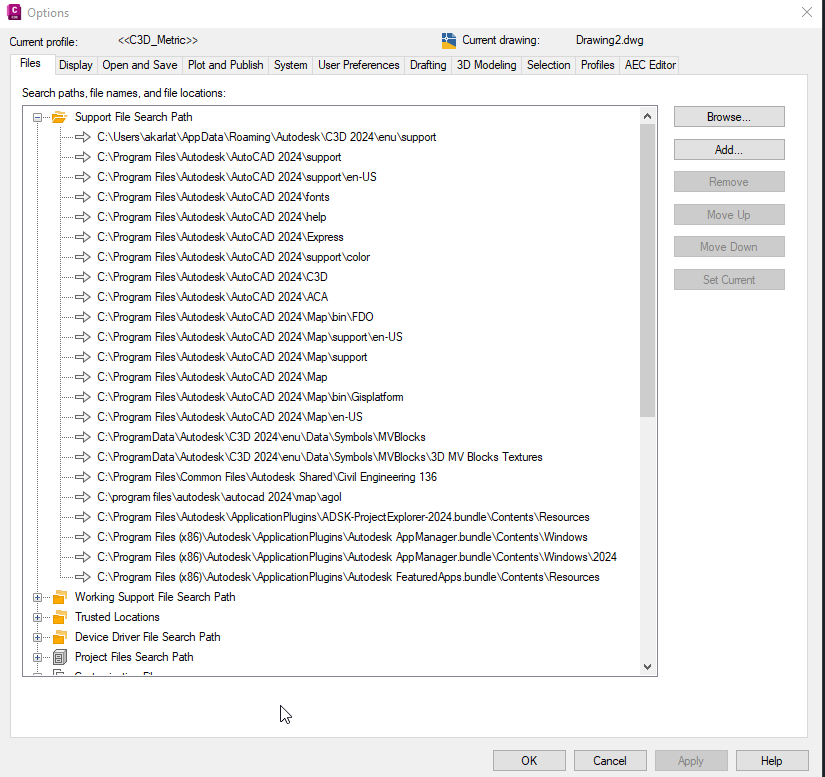Select the AutoCAD 2024\Map\en-US path

[230, 417]
